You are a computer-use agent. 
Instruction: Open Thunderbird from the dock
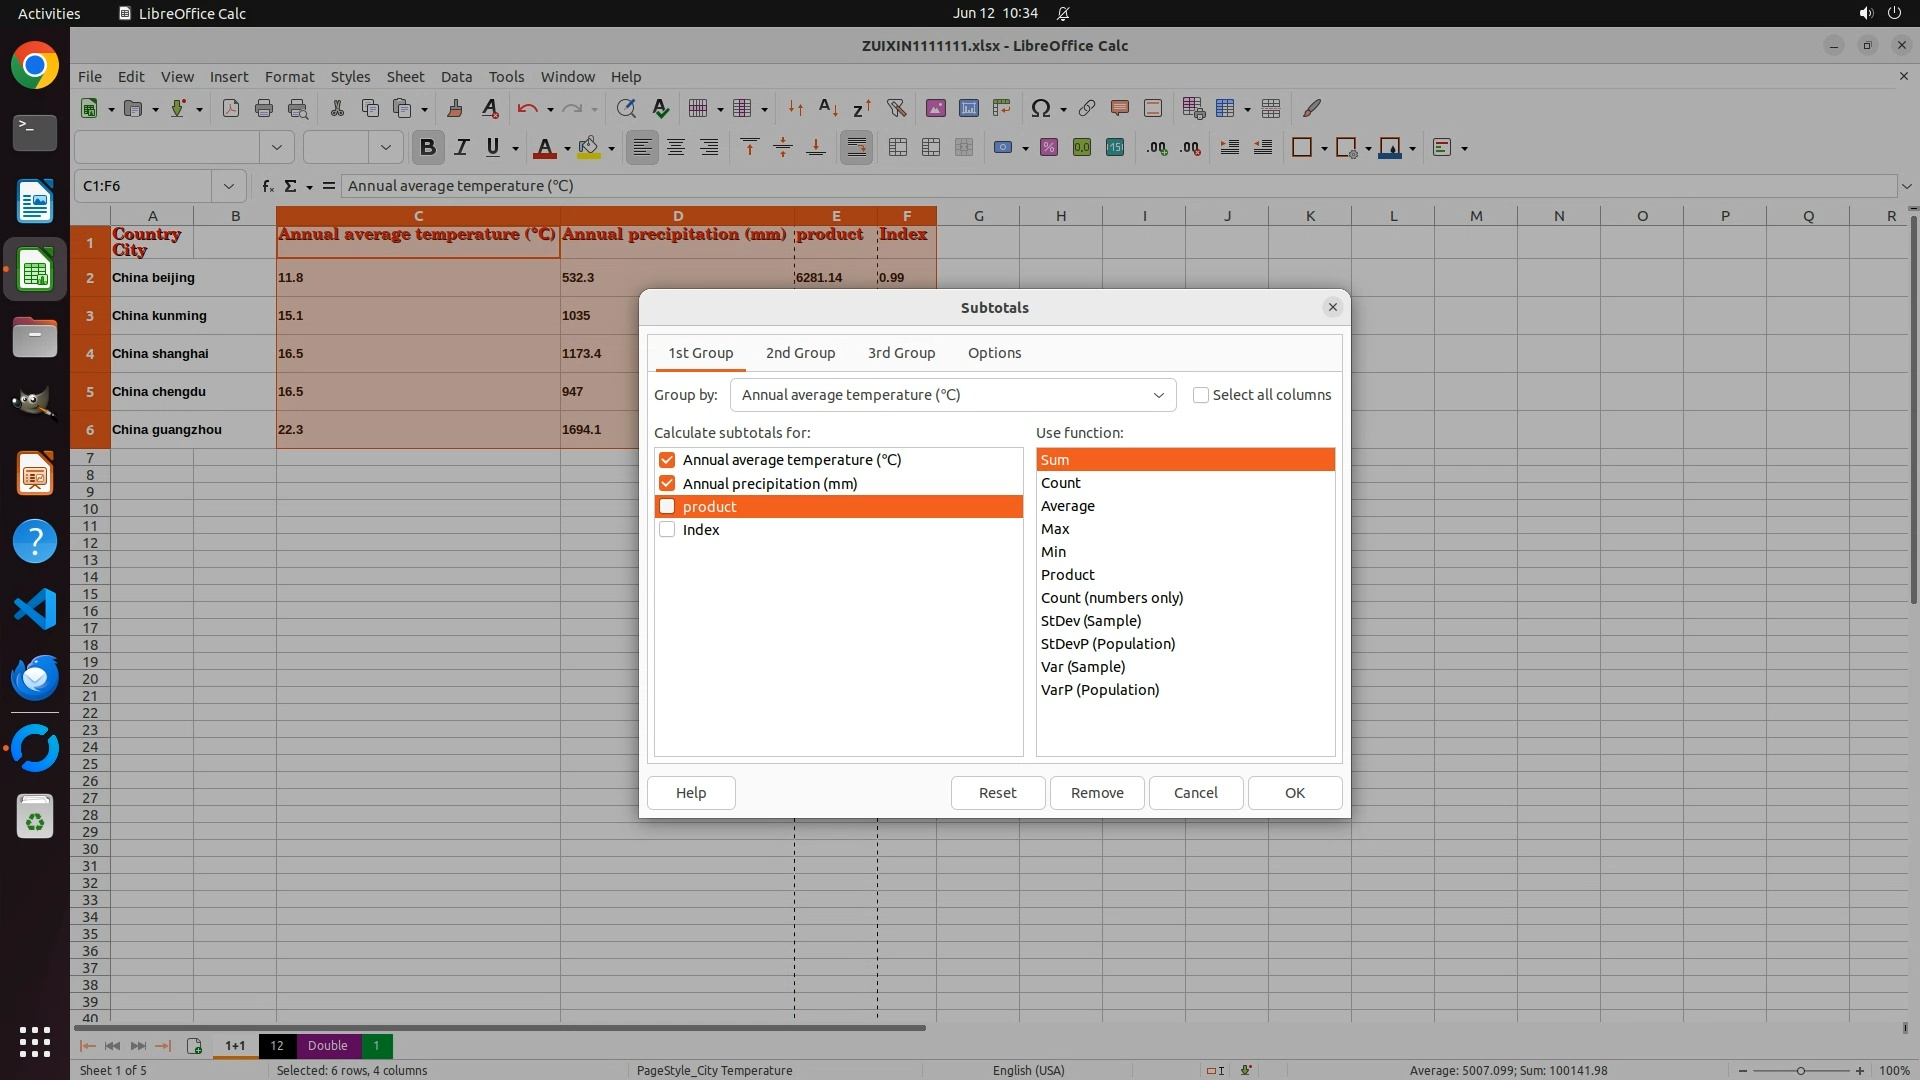tap(35, 678)
